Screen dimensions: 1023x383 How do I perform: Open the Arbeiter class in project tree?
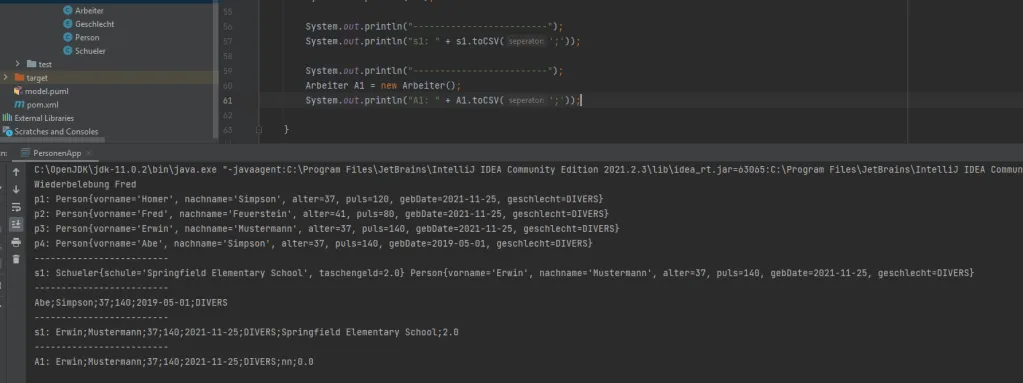[x=89, y=10]
